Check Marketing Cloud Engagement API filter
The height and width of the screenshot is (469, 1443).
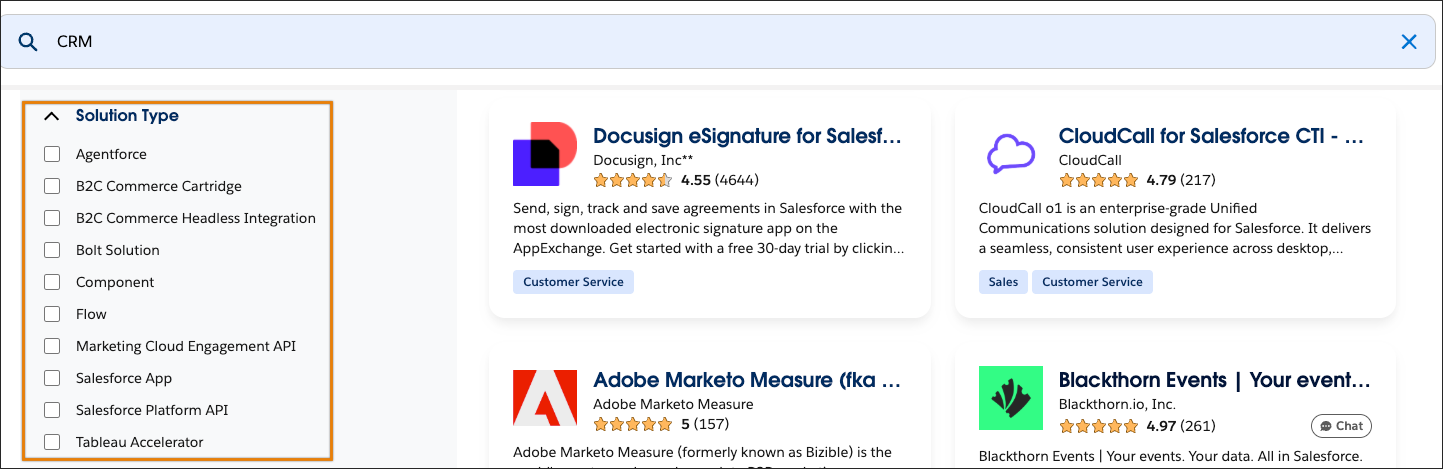point(52,346)
